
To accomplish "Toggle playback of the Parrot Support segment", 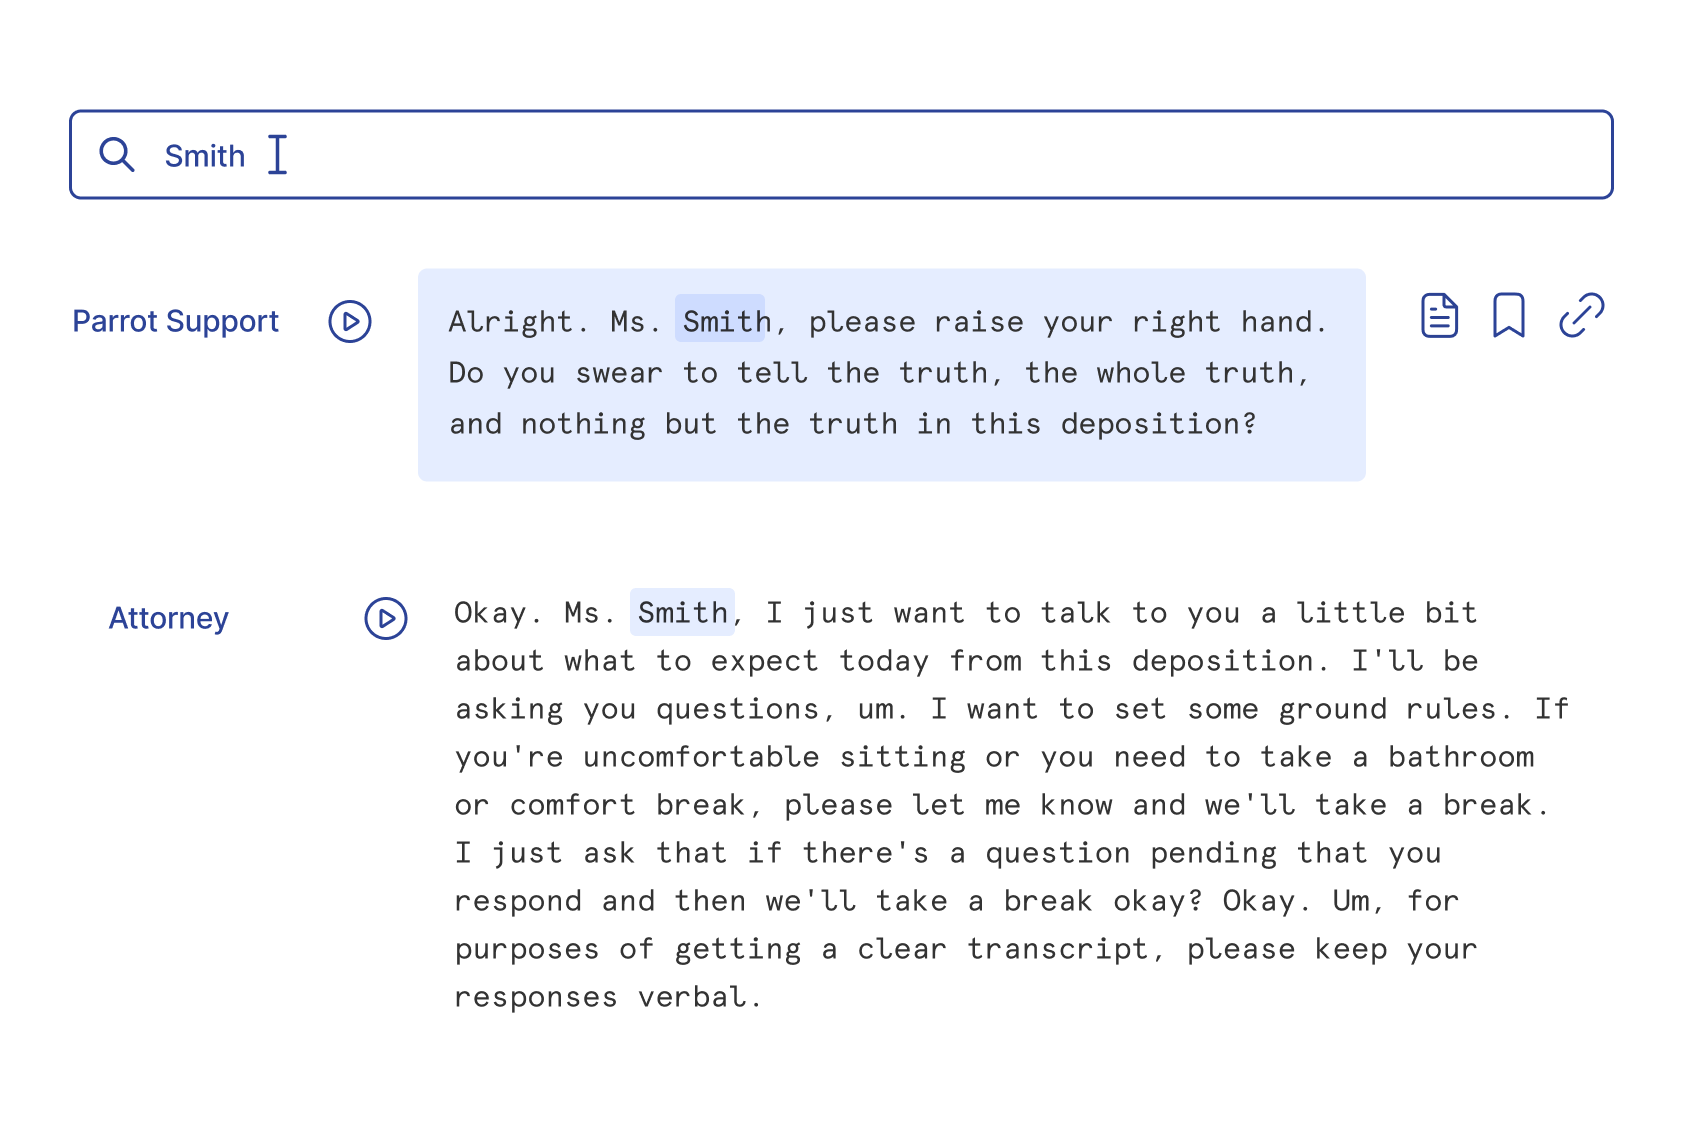I will pos(349,322).
